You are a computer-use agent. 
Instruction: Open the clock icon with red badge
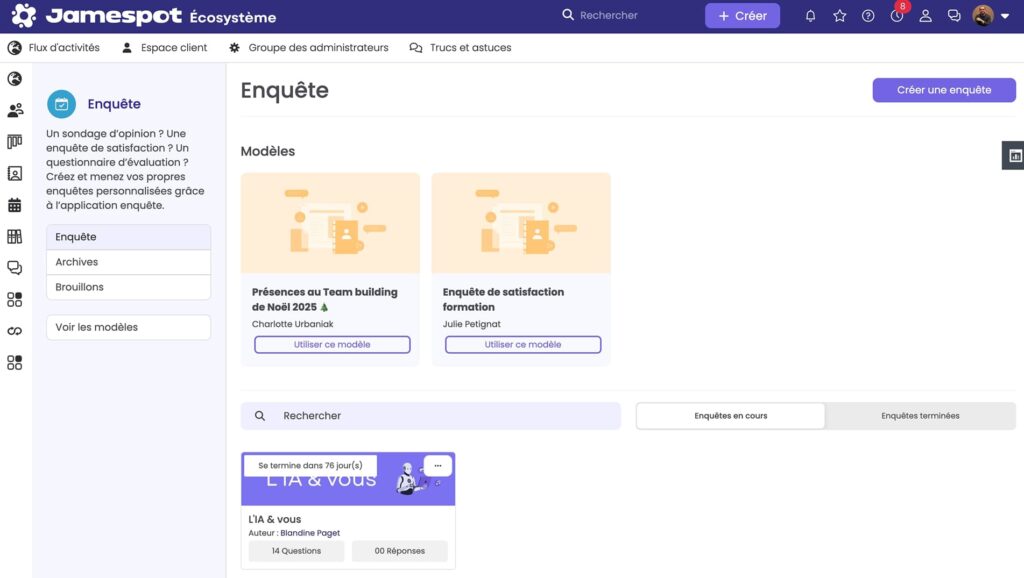coord(897,15)
